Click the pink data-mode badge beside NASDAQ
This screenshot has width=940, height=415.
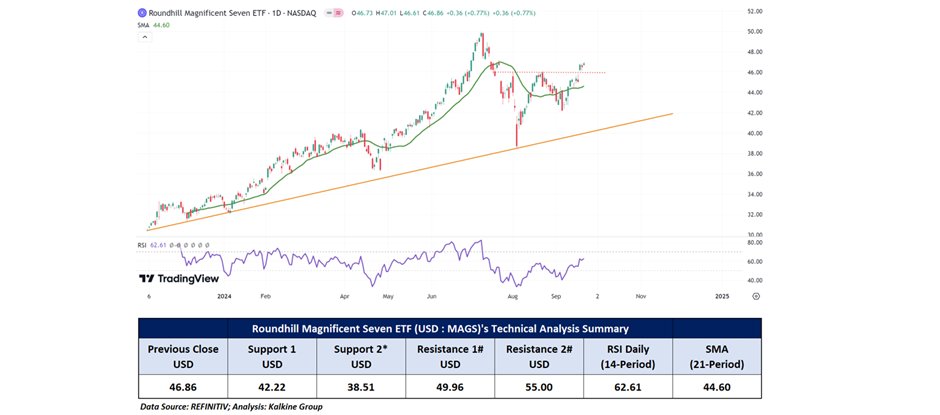click(338, 13)
